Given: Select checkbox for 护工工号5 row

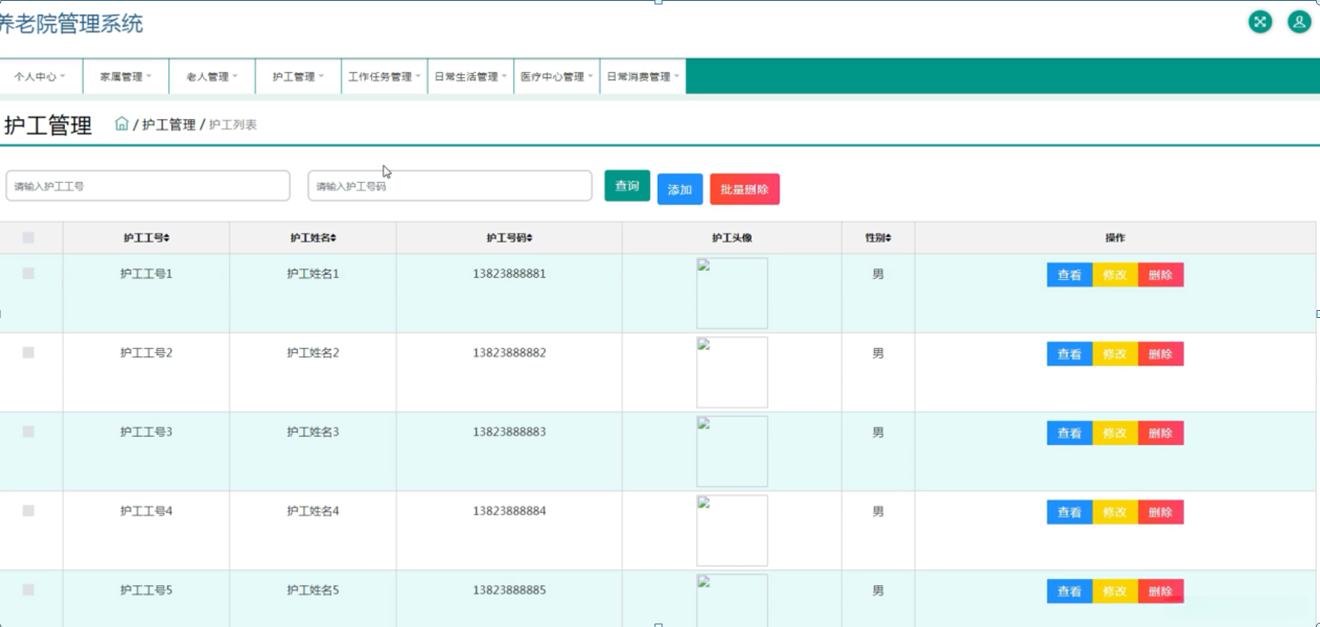Looking at the screenshot, I should point(28,590).
